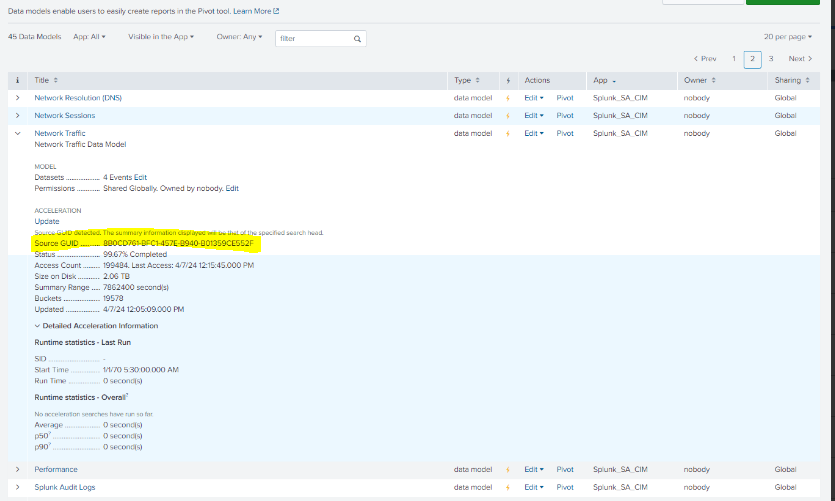Click the acceleration lightning icon for Performance row

508,469
